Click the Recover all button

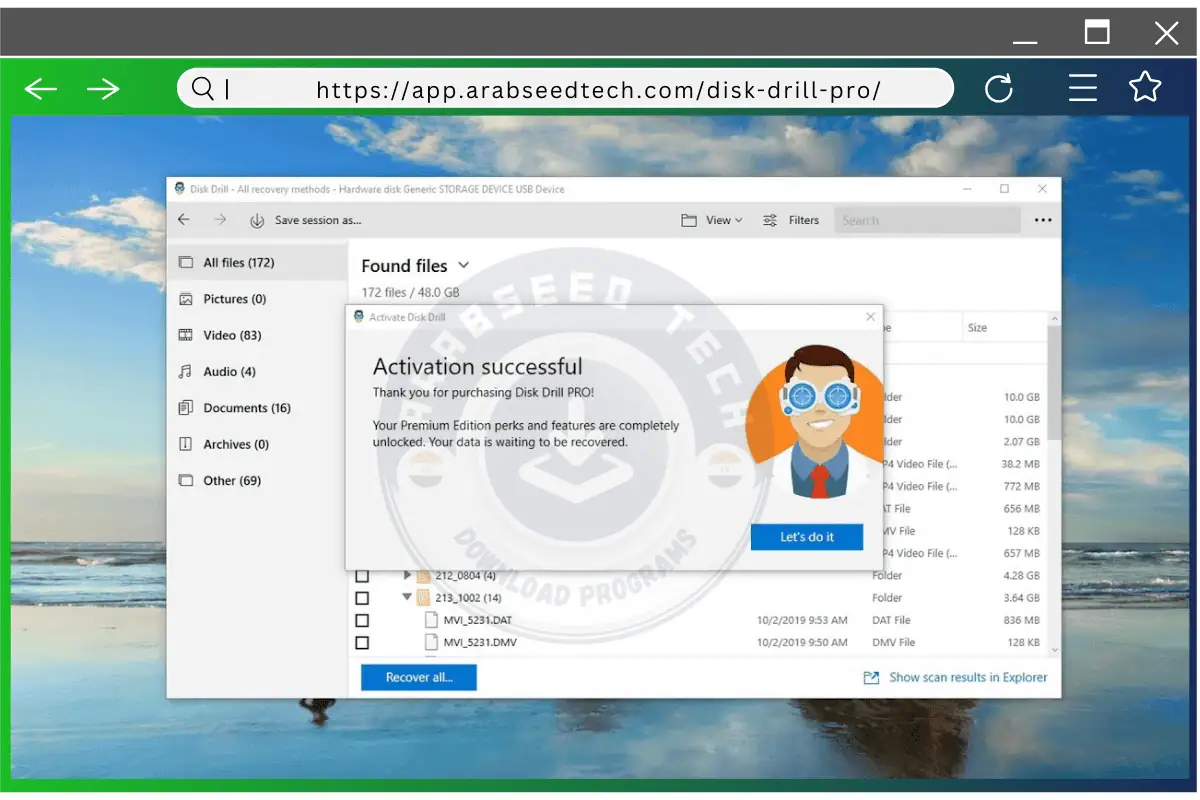(x=418, y=677)
